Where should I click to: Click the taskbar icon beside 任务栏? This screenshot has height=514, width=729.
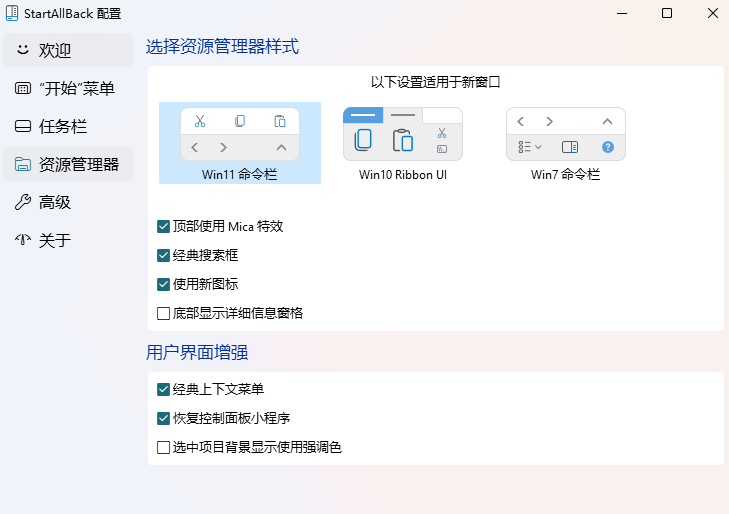(23, 126)
